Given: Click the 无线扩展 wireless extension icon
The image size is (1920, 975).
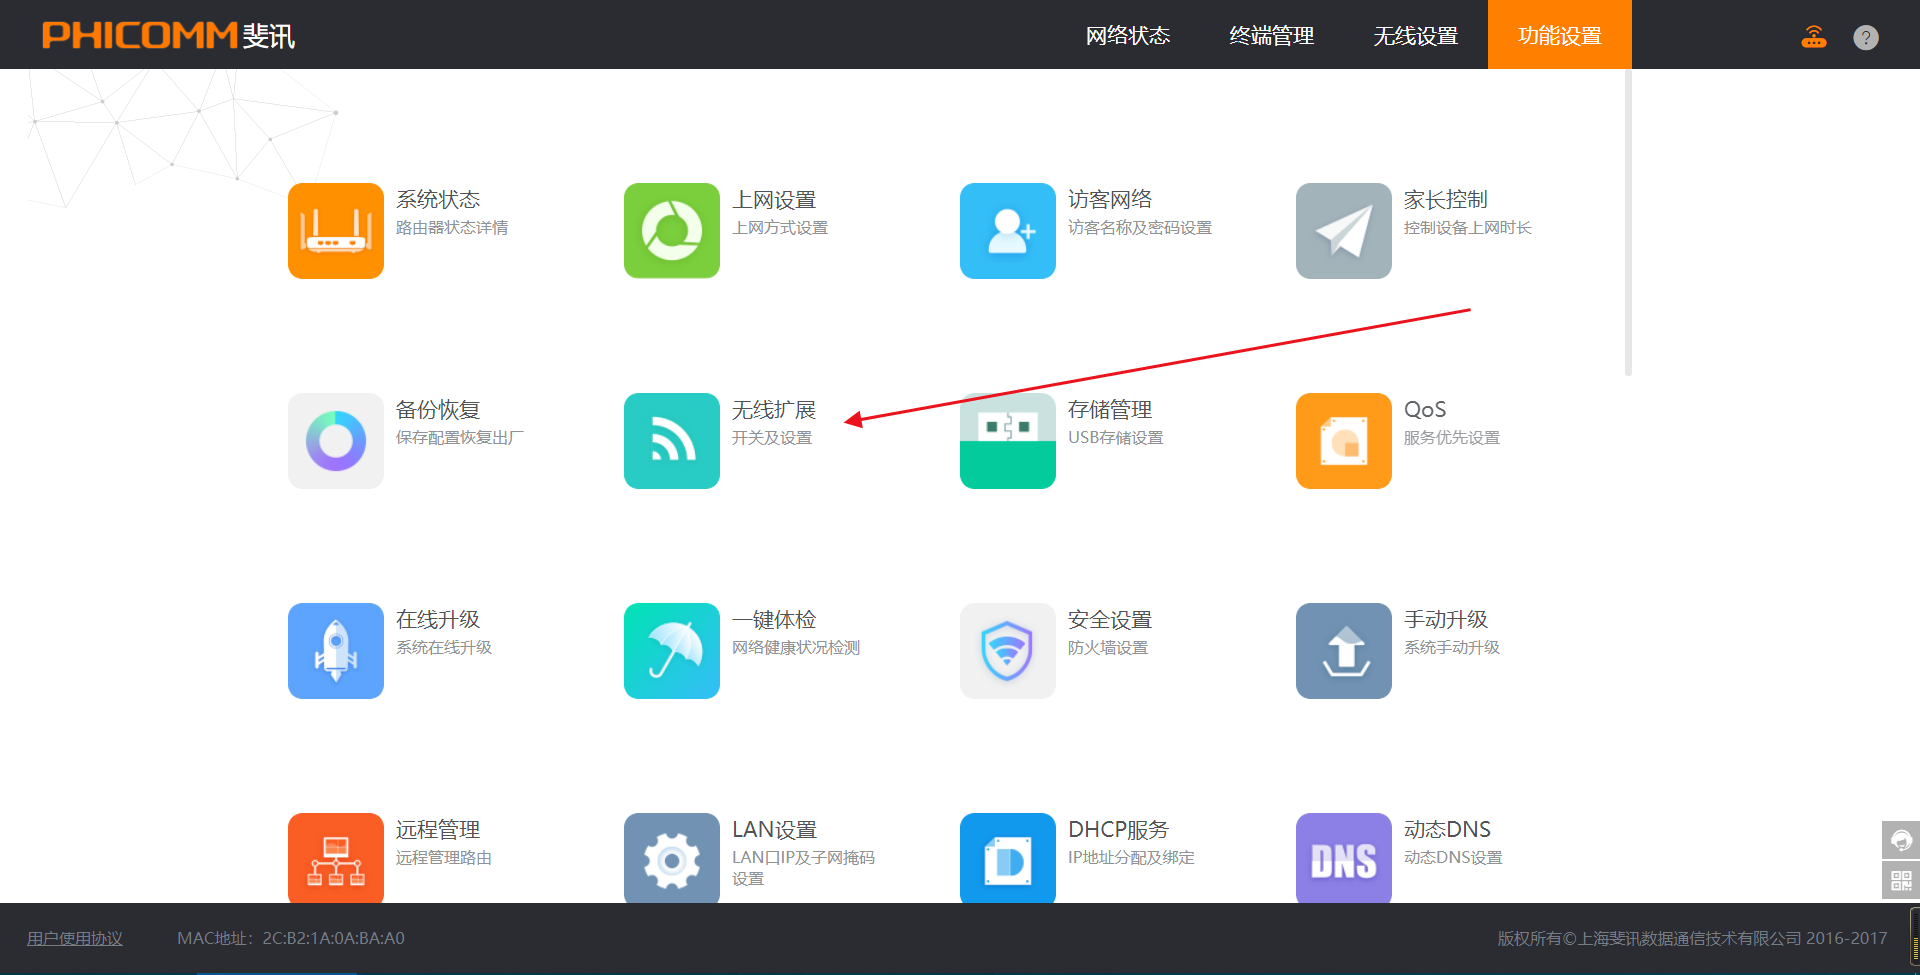Looking at the screenshot, I should click(672, 441).
